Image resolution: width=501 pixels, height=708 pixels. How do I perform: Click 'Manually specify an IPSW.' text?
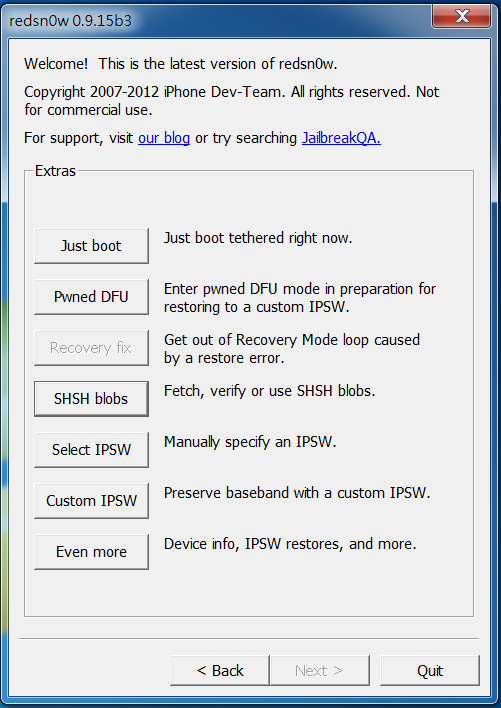point(250,442)
